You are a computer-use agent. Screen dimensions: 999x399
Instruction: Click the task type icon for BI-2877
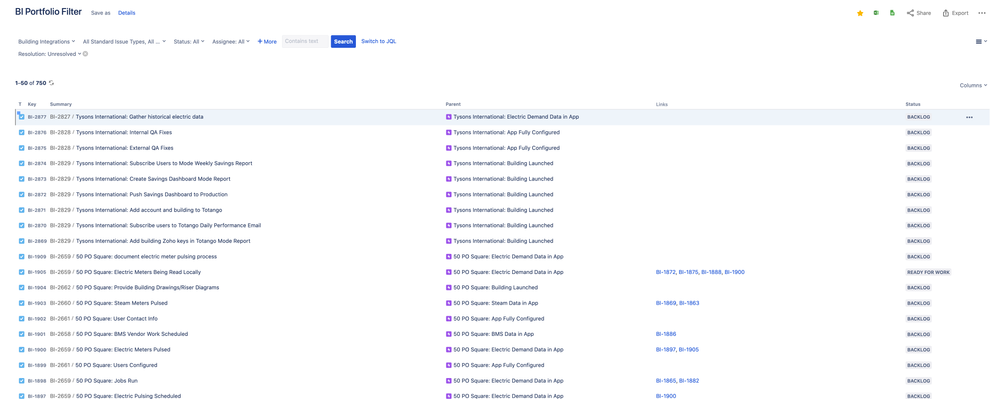pos(22,117)
